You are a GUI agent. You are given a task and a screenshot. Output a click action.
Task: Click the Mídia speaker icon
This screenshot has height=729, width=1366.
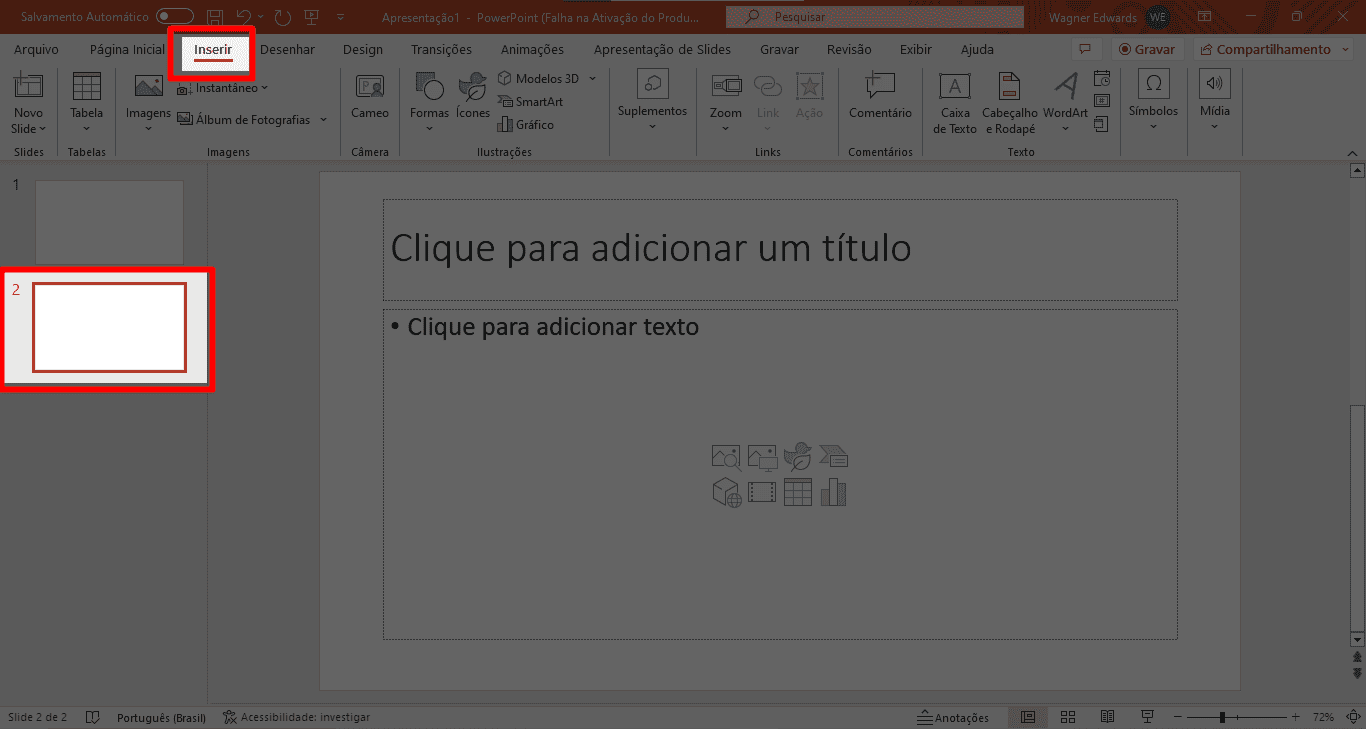pyautogui.click(x=1215, y=84)
